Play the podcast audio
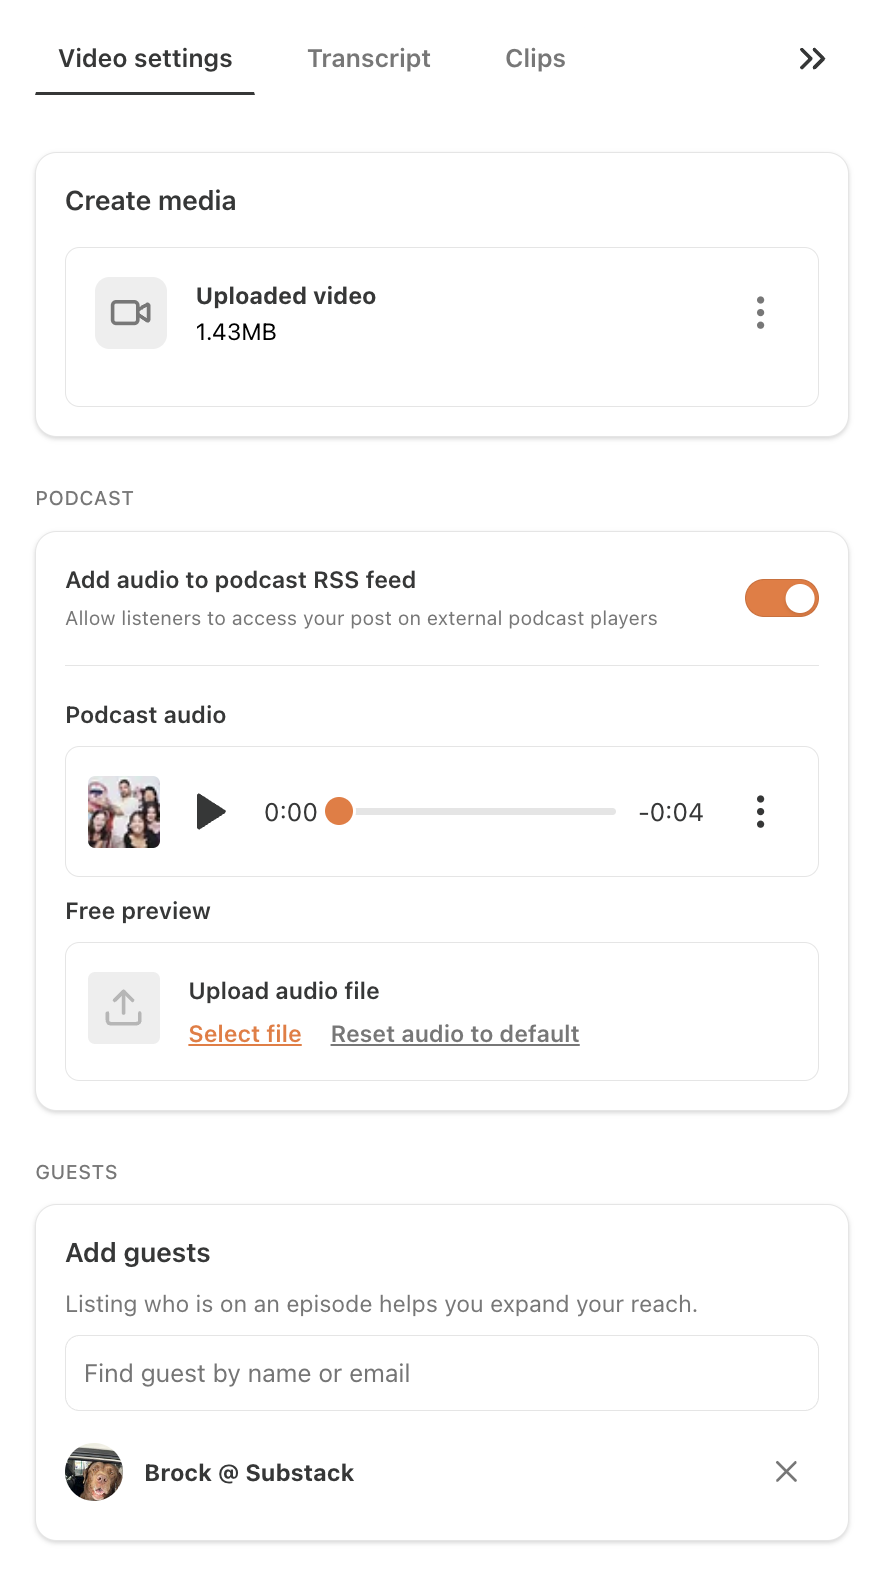882x1578 pixels. [x=210, y=812]
